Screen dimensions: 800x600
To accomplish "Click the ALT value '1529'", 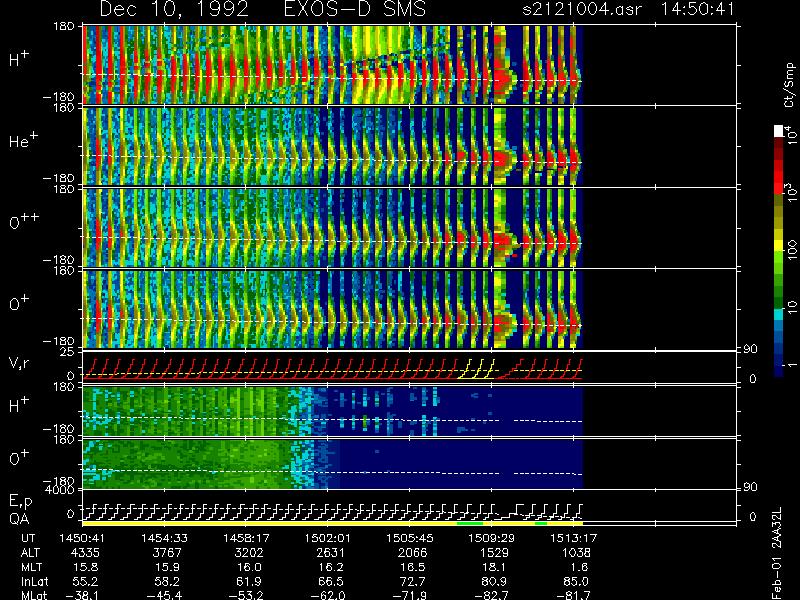I will click(x=494, y=553).
